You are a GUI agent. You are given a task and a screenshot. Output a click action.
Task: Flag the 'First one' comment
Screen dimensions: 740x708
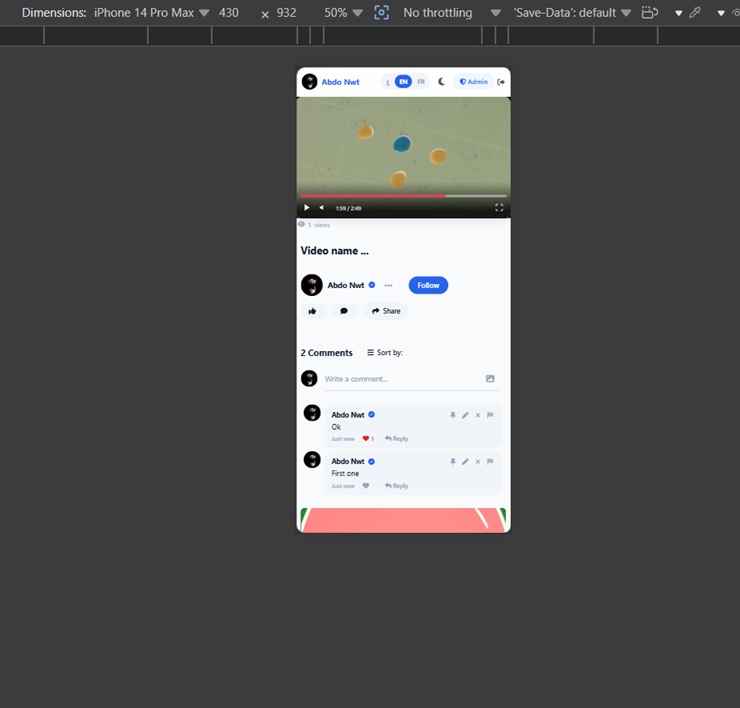coord(490,462)
